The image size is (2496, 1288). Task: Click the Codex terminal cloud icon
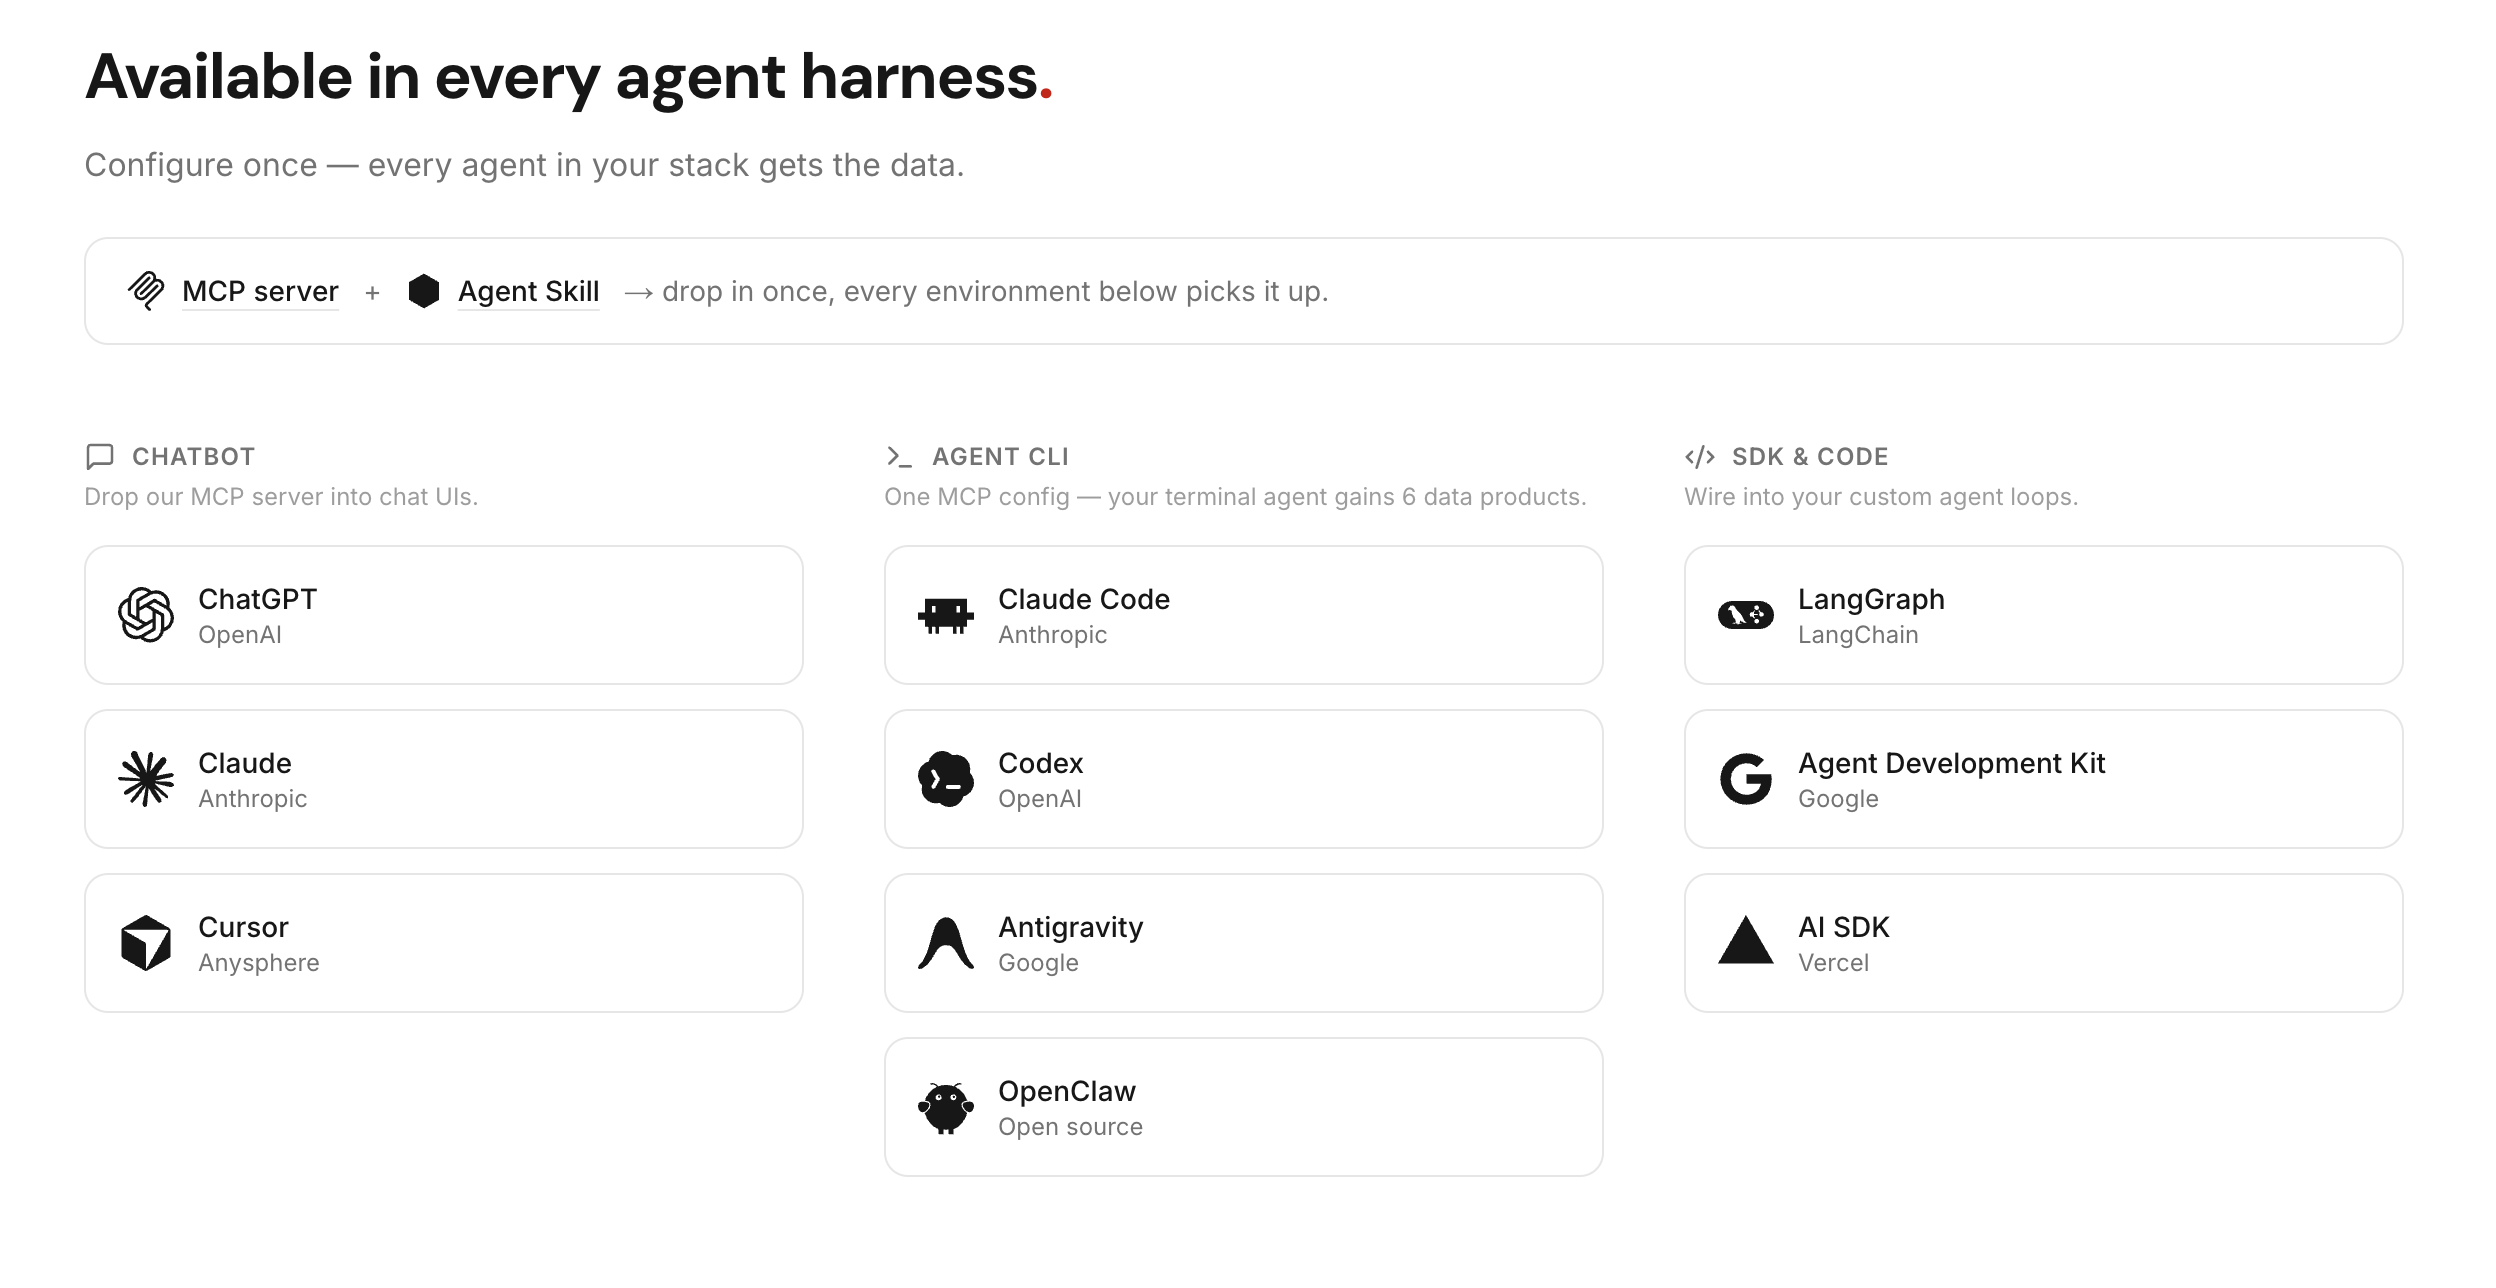tap(946, 779)
